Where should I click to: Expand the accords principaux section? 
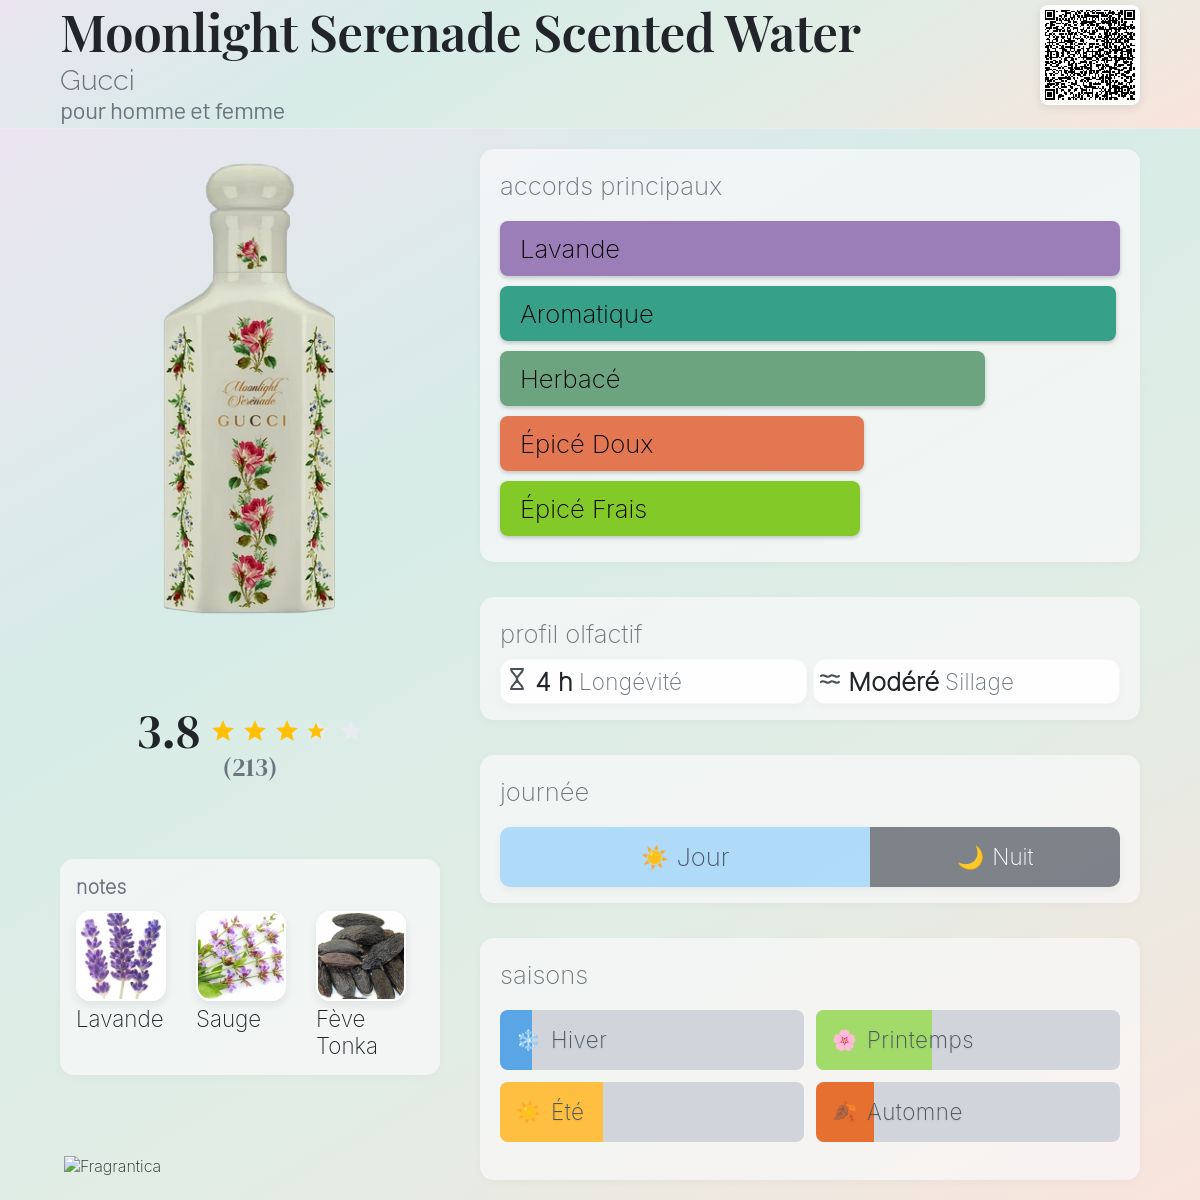pyautogui.click(x=610, y=186)
